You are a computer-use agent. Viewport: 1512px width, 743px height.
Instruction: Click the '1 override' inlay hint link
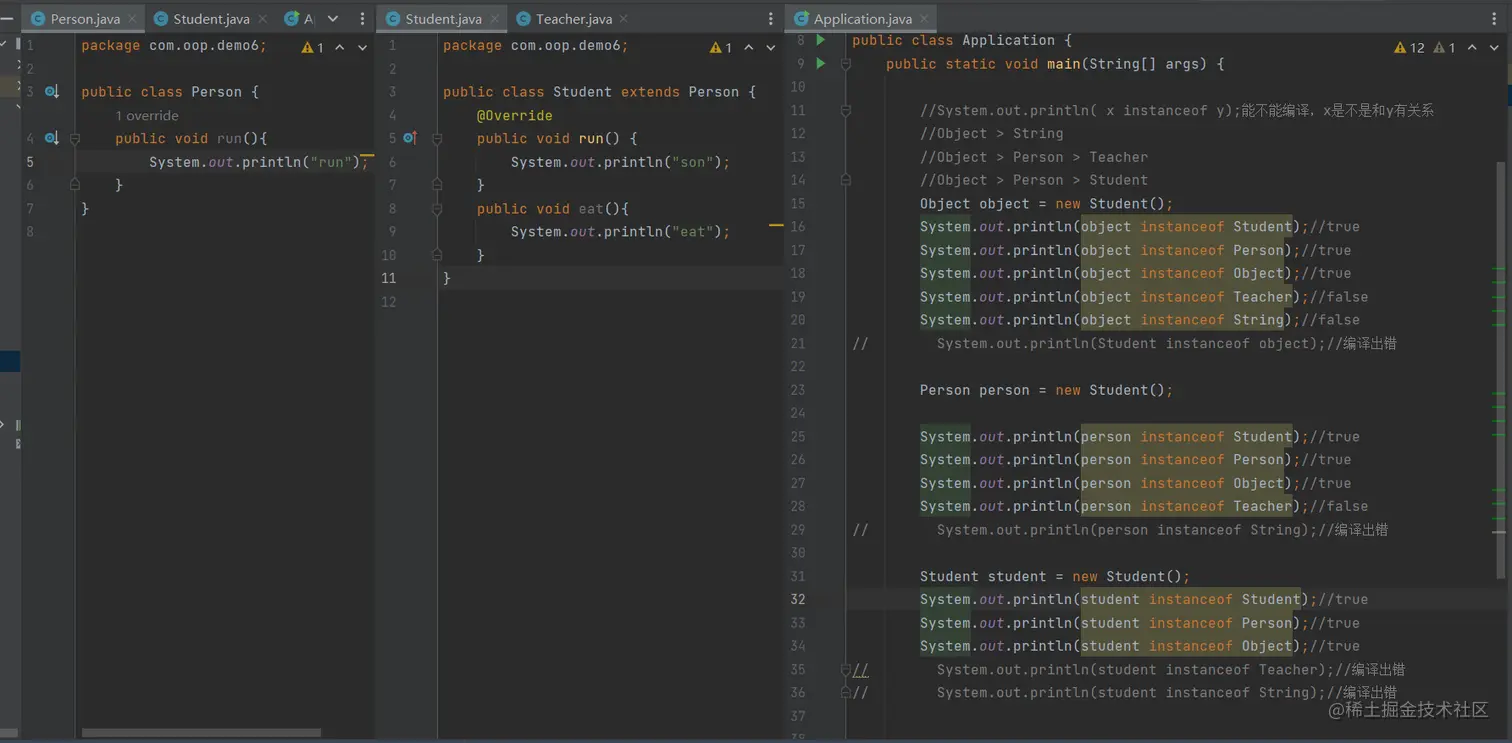pyautogui.click(x=147, y=116)
